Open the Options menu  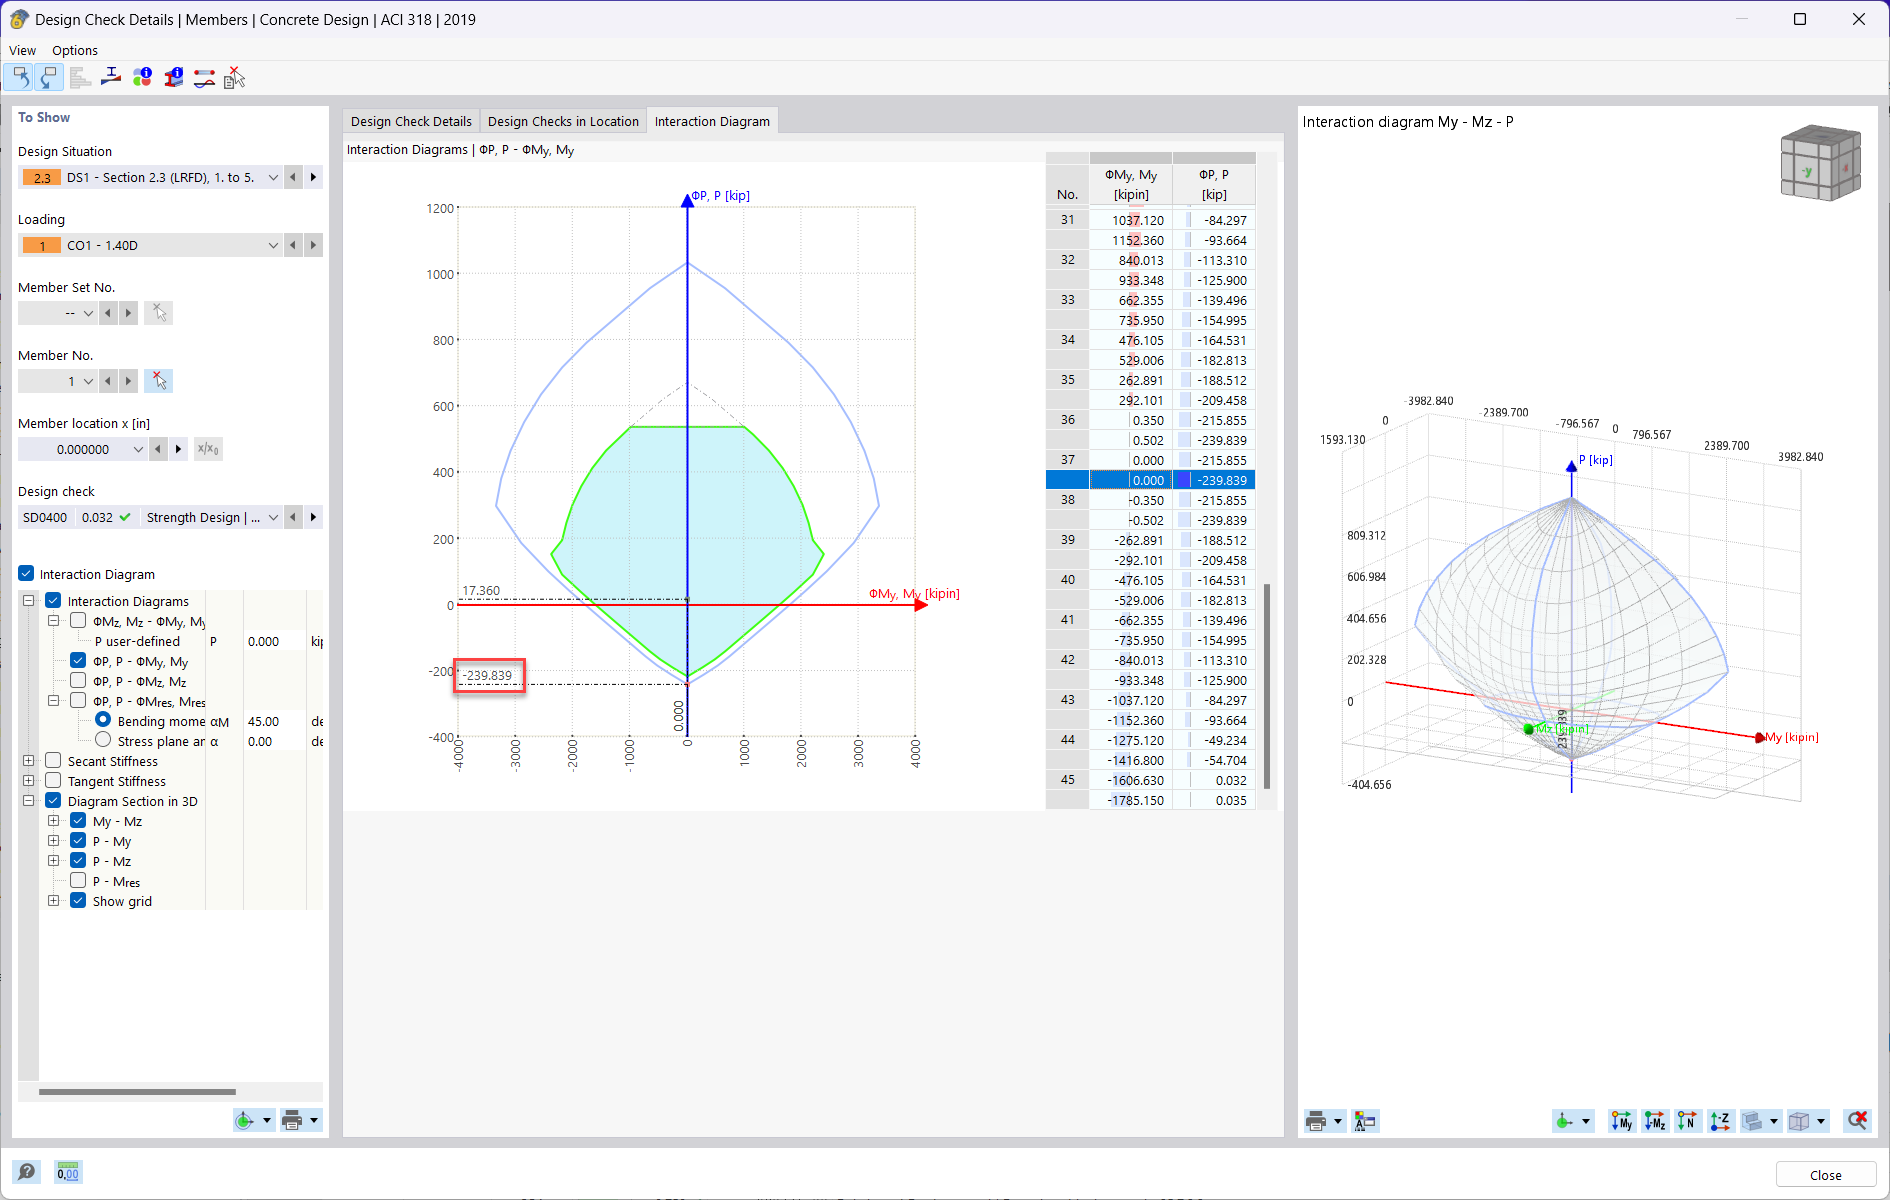pyautogui.click(x=75, y=50)
